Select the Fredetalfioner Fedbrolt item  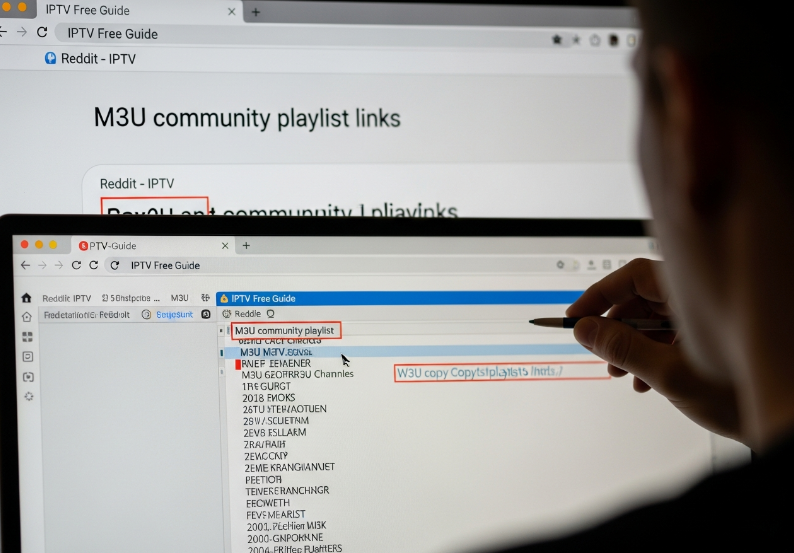tap(87, 315)
